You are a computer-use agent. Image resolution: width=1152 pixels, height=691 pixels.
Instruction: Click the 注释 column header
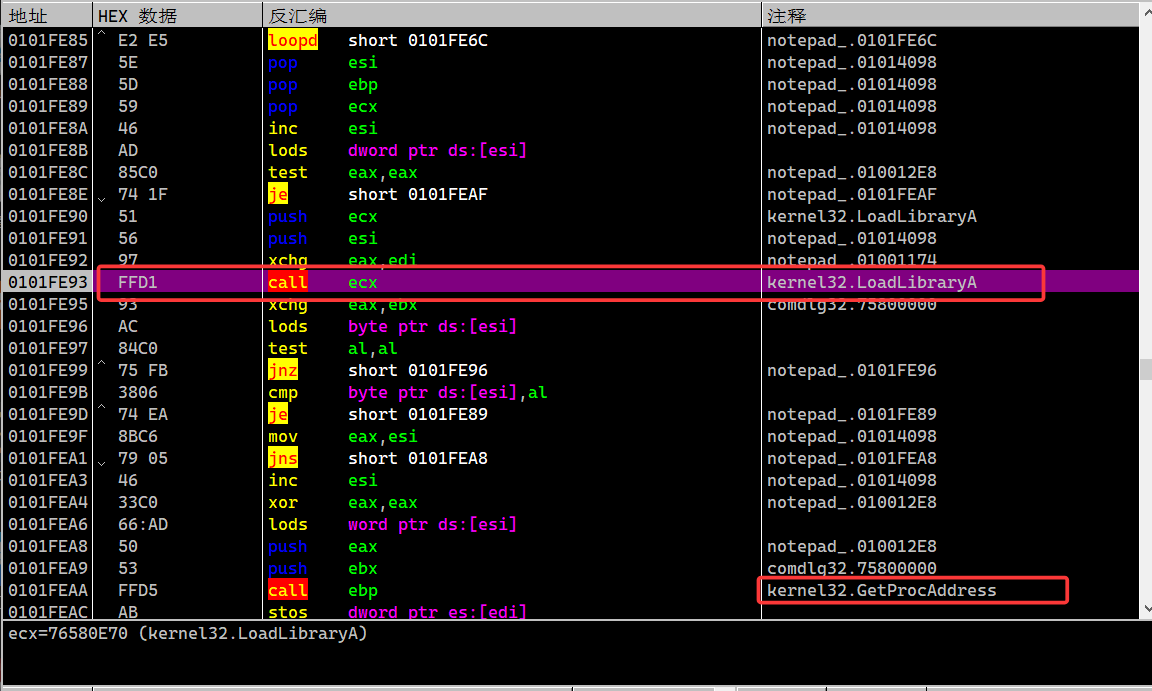[x=786, y=16]
